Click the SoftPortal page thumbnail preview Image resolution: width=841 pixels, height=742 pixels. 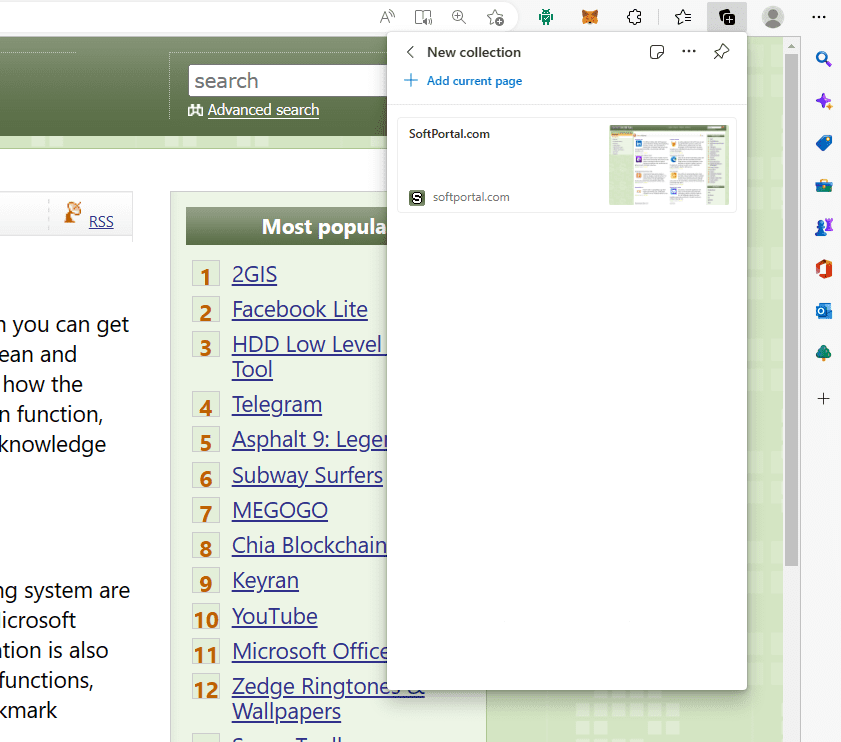668,165
